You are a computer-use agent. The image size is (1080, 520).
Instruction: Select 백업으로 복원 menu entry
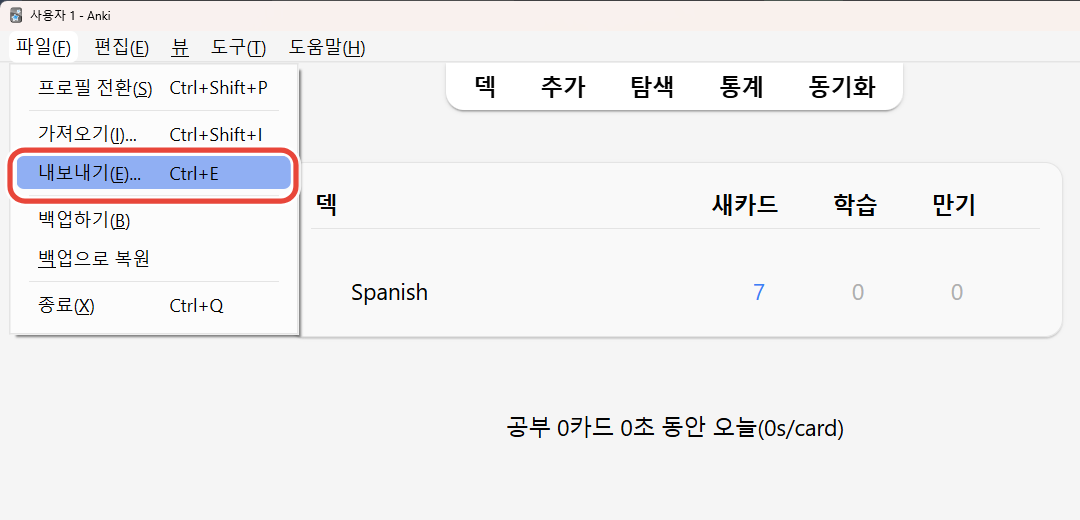click(x=154, y=259)
